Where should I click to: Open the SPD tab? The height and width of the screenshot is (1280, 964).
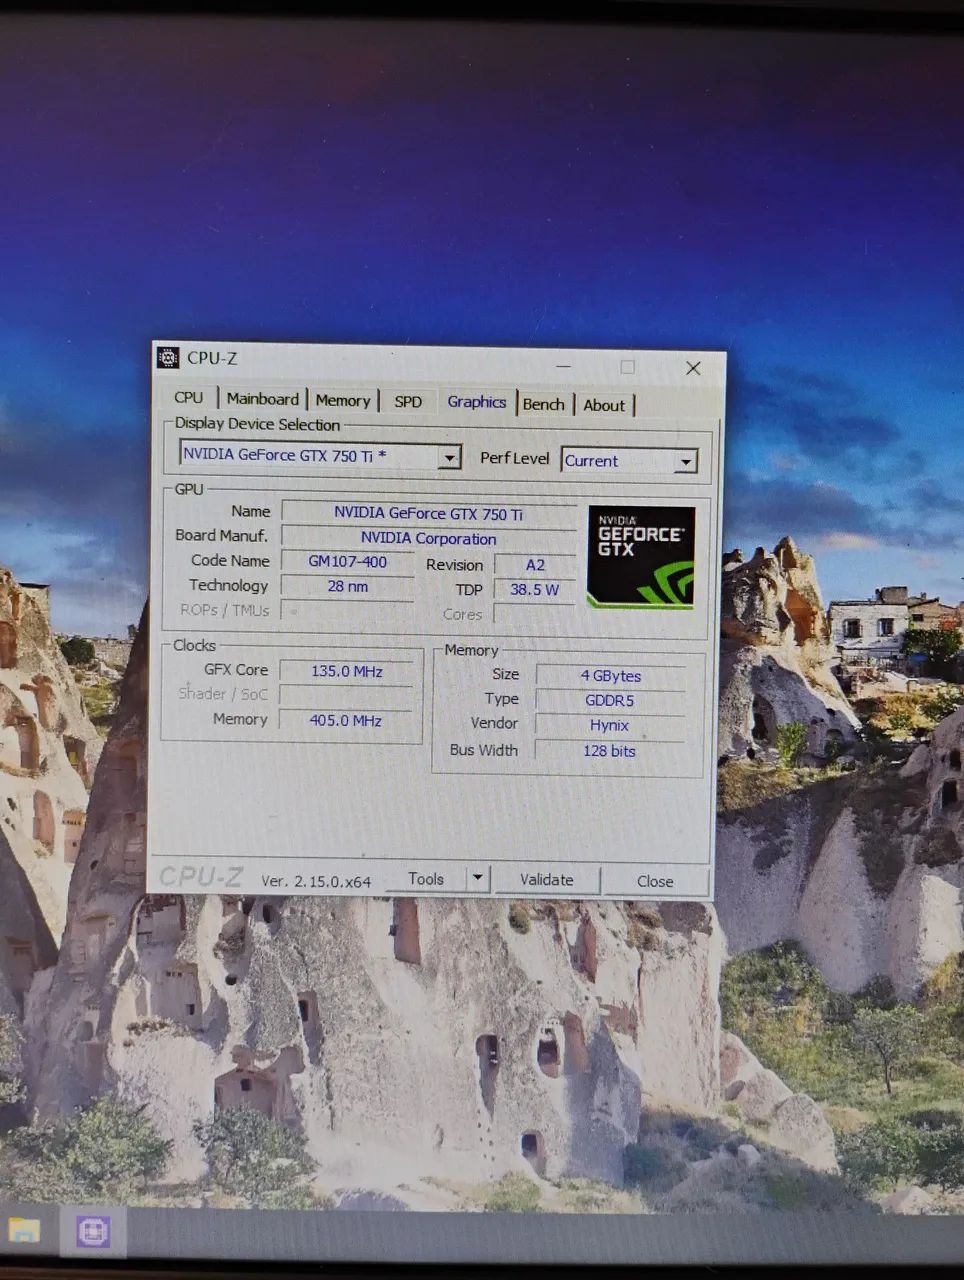point(408,400)
